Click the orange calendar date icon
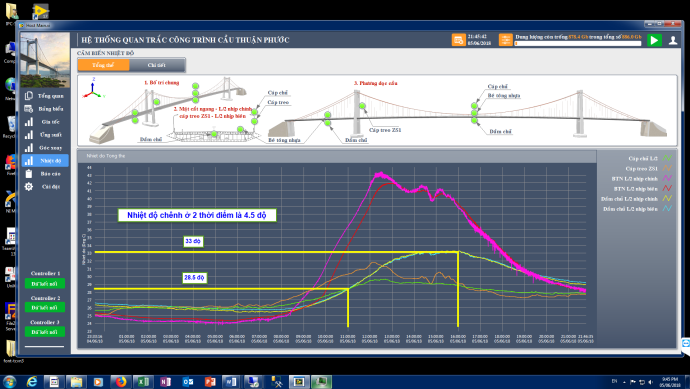This screenshot has height=389, width=690. (459, 40)
